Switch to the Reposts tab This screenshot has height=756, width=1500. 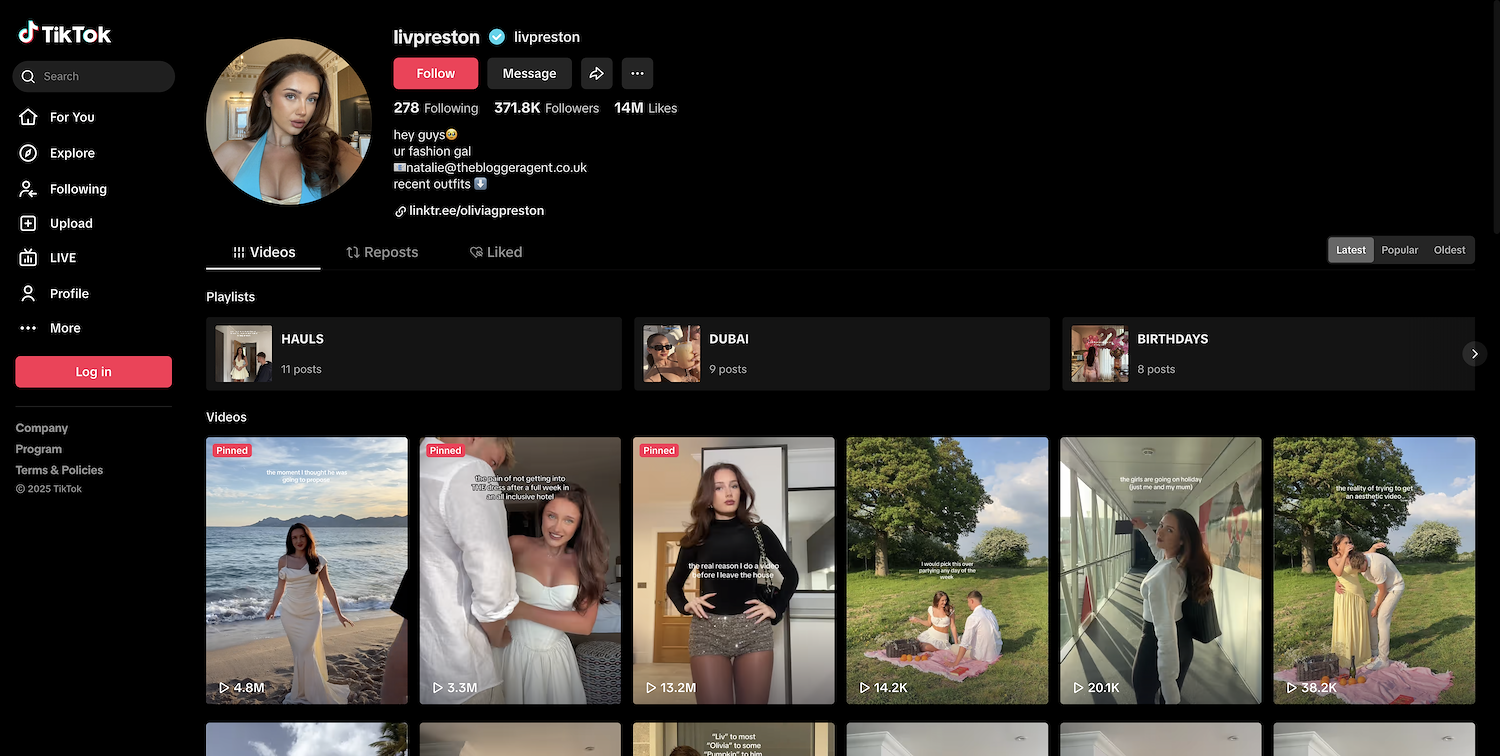point(382,252)
